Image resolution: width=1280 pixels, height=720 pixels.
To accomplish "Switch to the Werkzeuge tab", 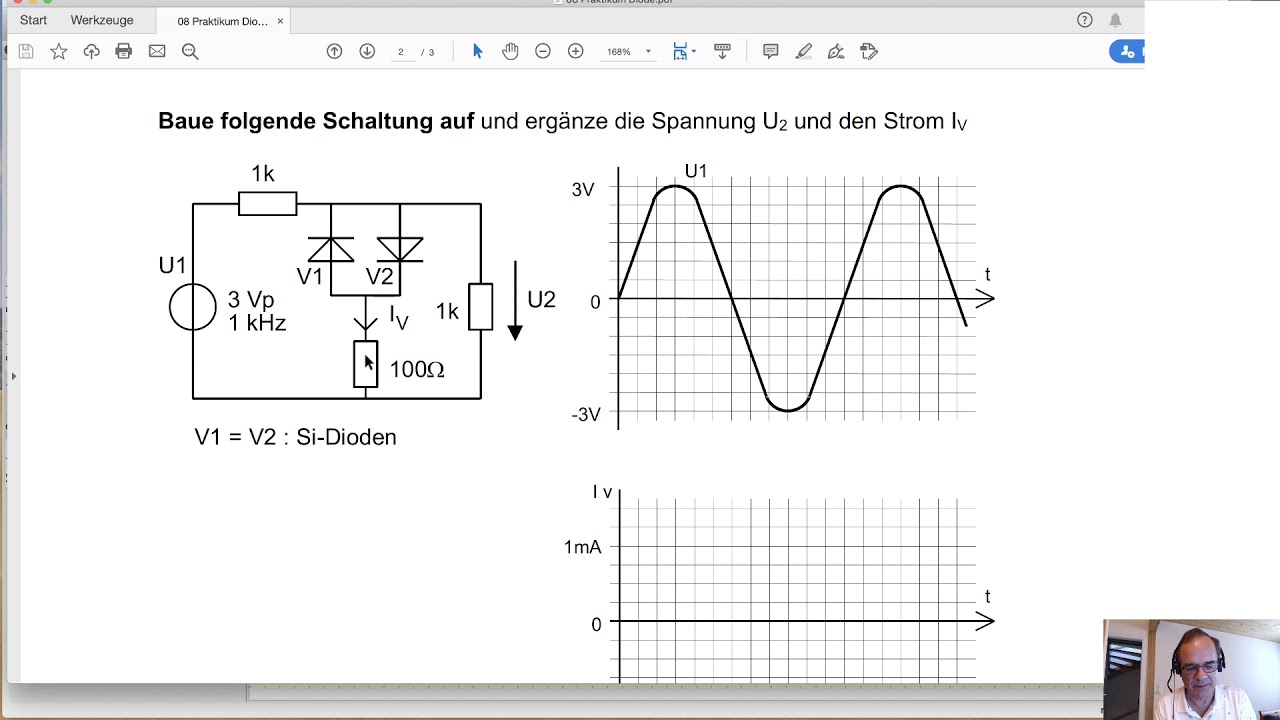I will click(102, 20).
